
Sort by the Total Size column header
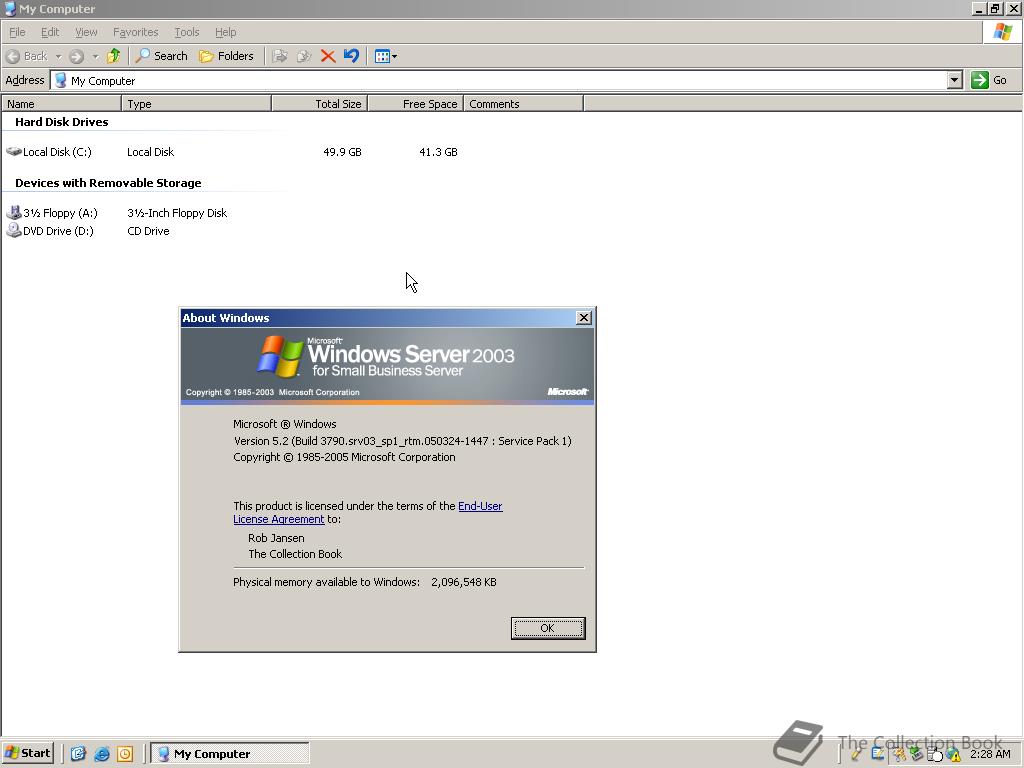pos(320,104)
